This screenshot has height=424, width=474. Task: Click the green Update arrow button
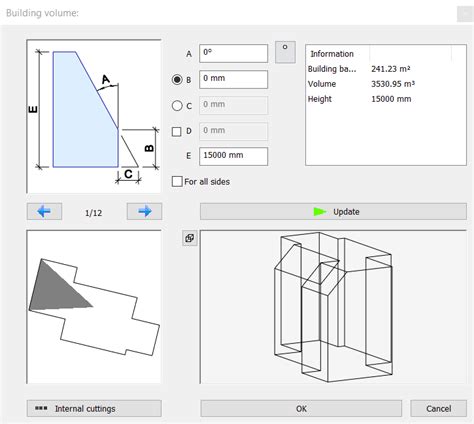[333, 212]
